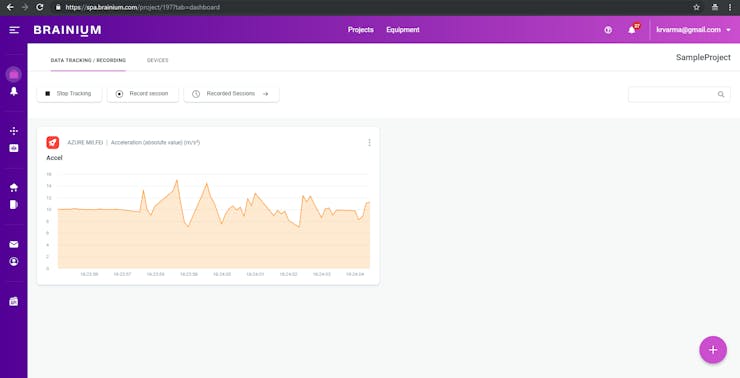The height and width of the screenshot is (378, 740).
Task: Click the Record session button
Action: click(x=143, y=93)
